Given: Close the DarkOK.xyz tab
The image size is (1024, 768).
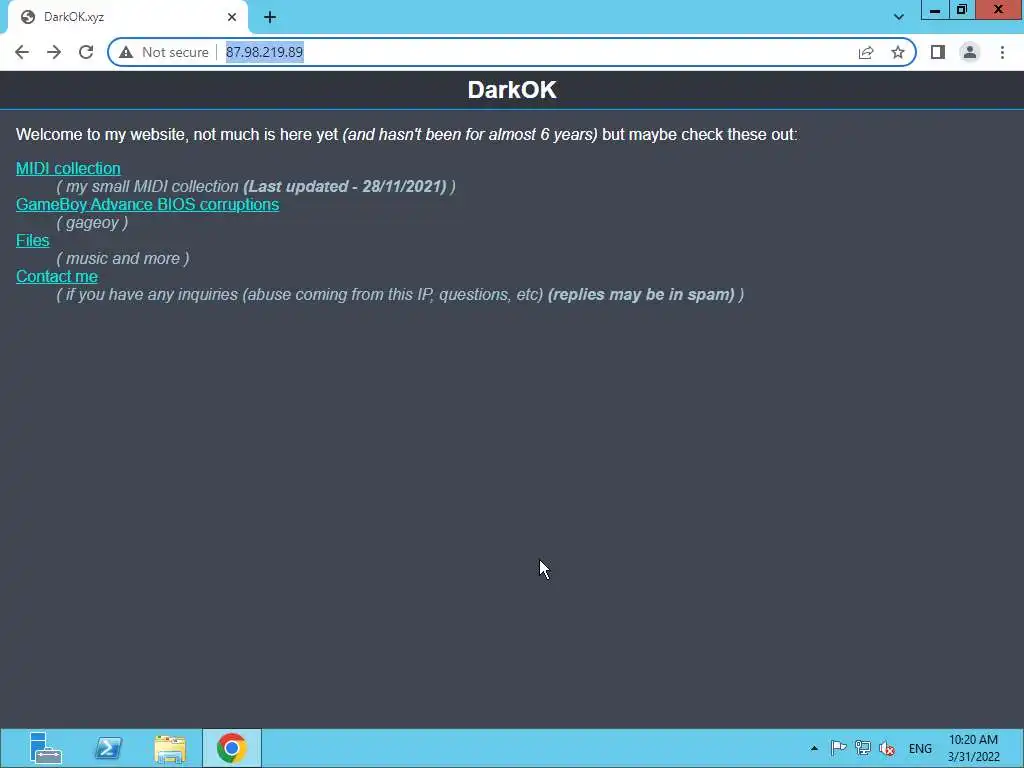Looking at the screenshot, I should pos(232,17).
